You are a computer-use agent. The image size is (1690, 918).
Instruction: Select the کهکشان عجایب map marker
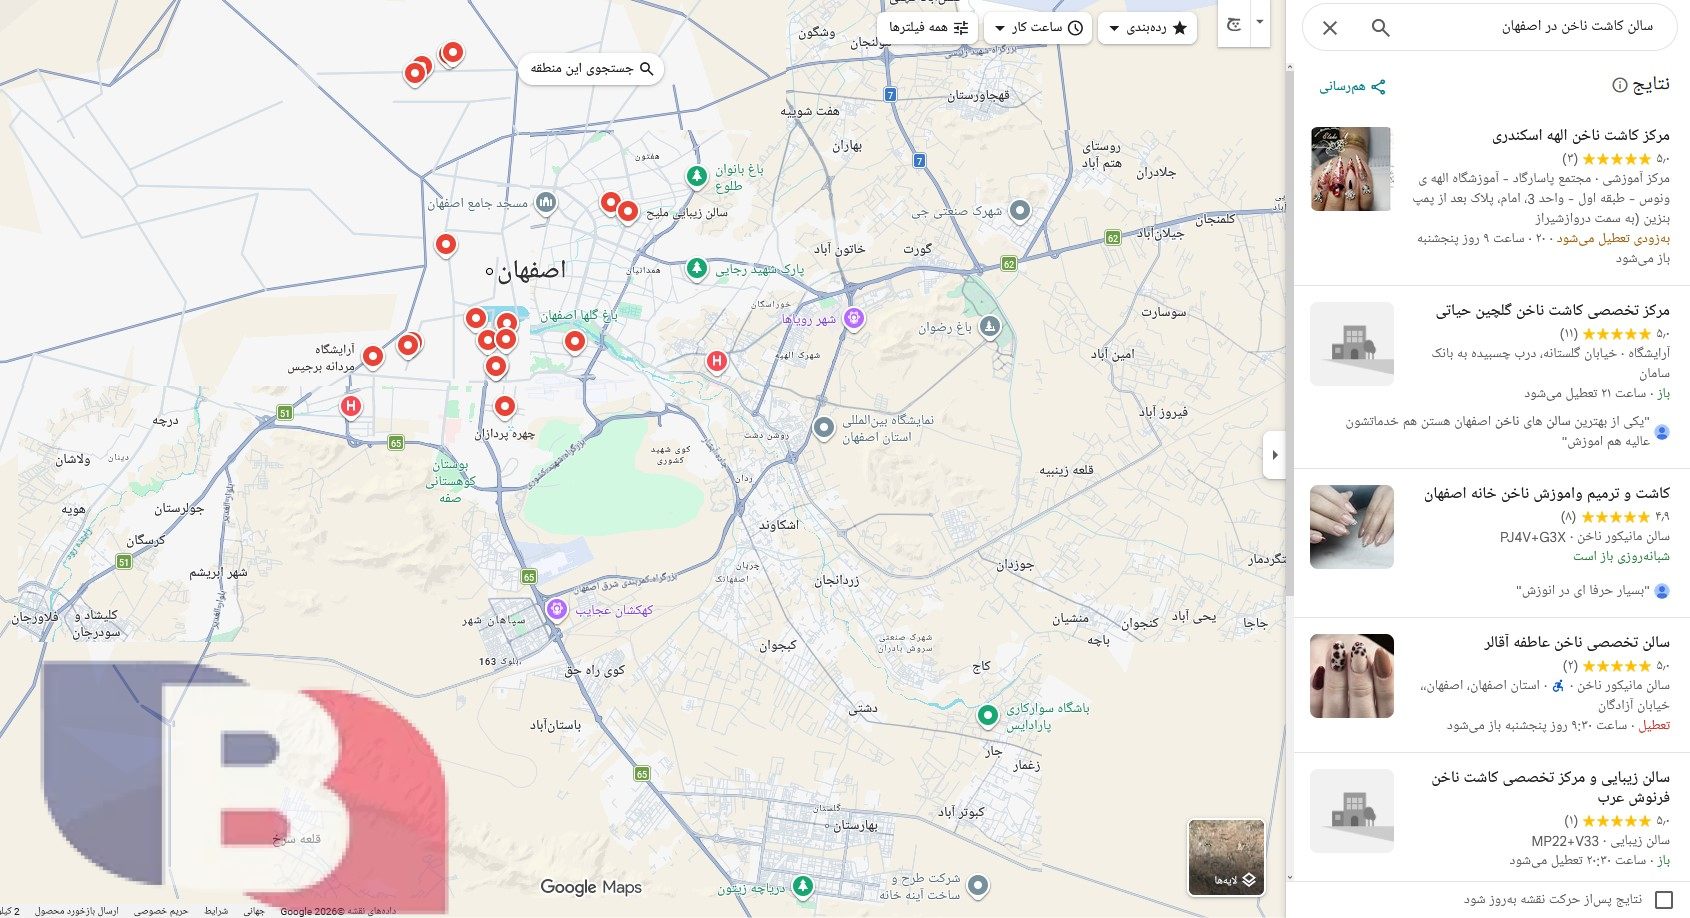pyautogui.click(x=557, y=610)
